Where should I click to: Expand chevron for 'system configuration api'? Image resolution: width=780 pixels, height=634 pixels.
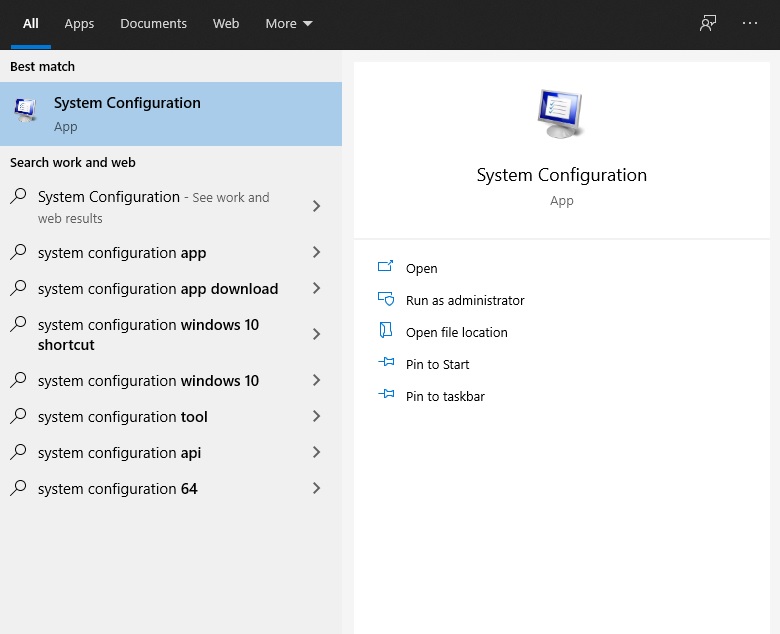316,452
